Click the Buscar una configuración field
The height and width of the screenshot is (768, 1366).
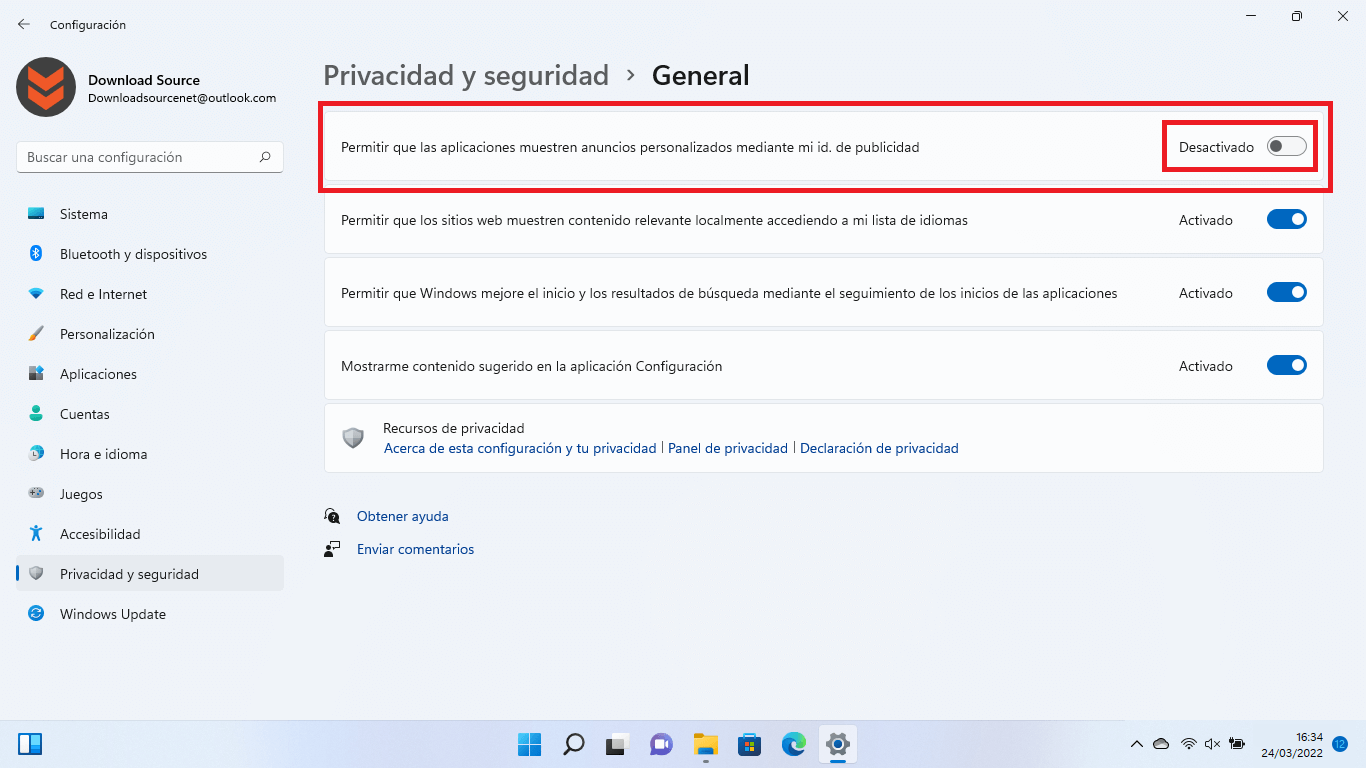150,157
